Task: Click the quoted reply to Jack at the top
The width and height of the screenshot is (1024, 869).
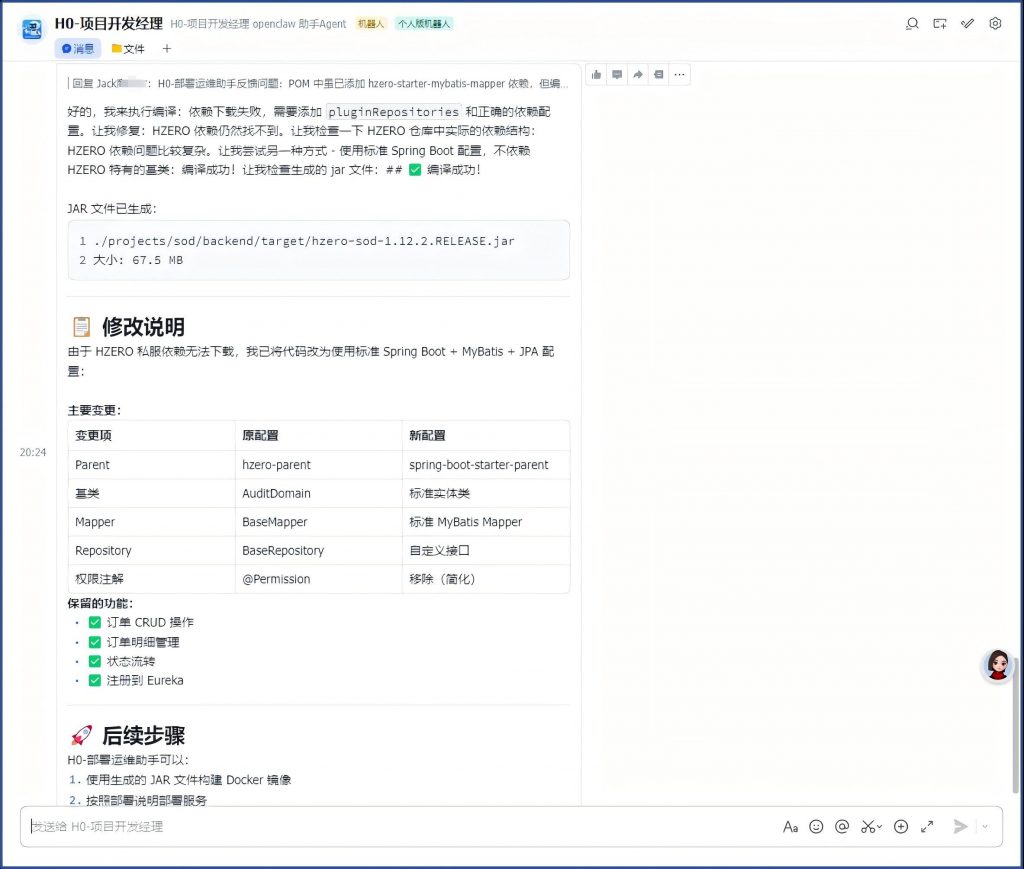Action: pyautogui.click(x=320, y=84)
